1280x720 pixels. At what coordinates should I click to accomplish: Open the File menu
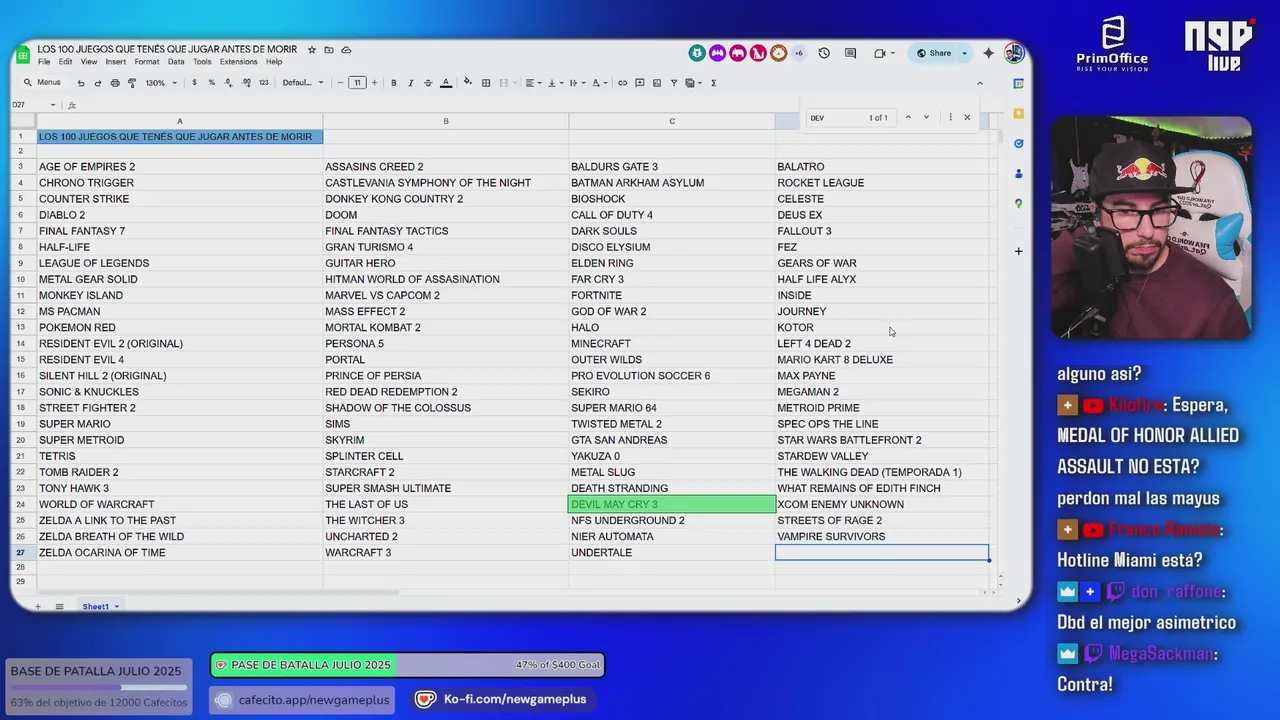tap(44, 62)
